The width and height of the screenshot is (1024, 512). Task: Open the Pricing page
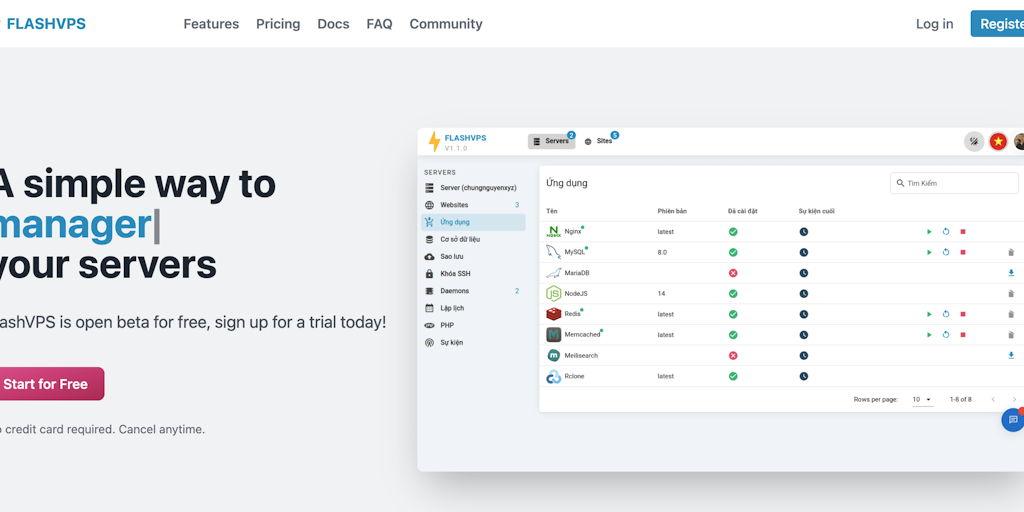(x=278, y=24)
